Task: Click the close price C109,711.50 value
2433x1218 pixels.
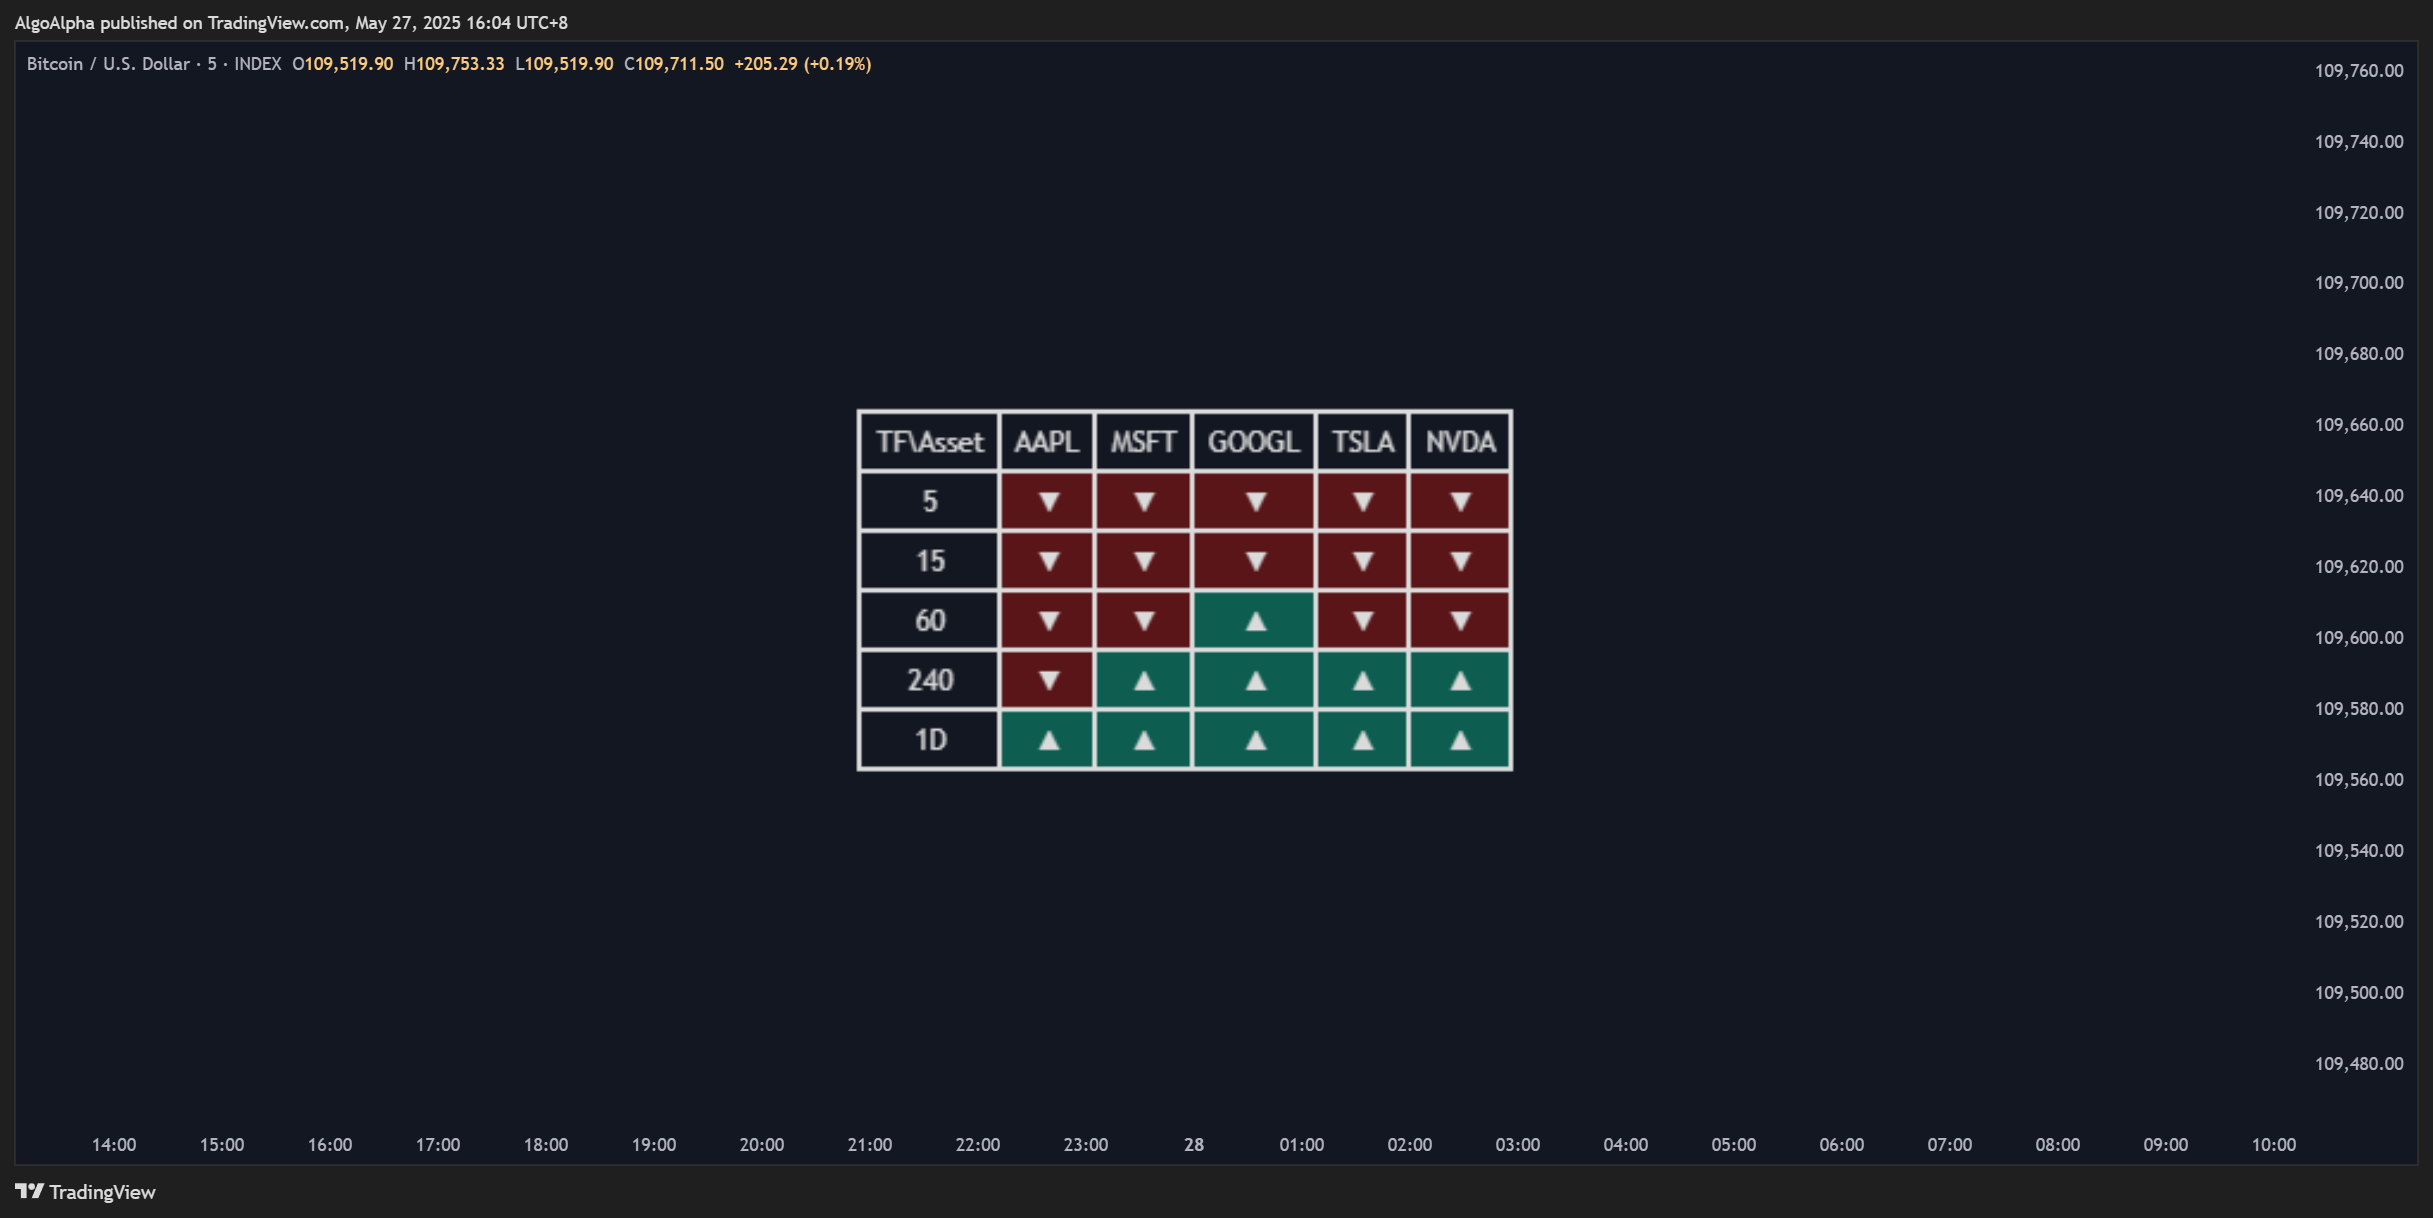Action: coord(674,64)
